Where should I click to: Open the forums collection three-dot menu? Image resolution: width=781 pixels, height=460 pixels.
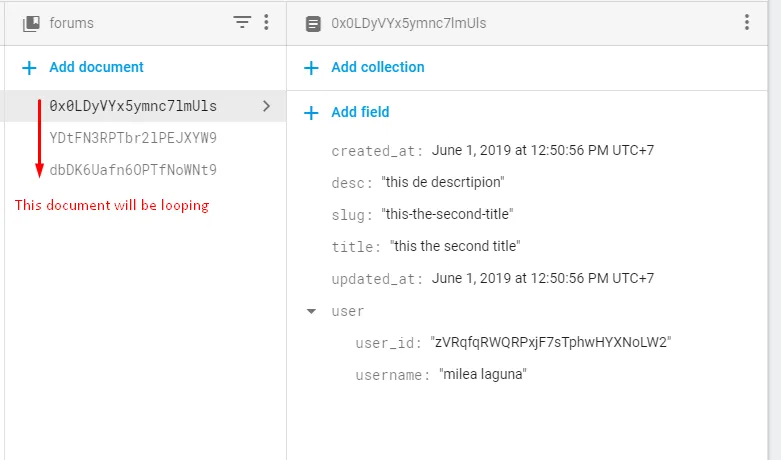click(x=266, y=22)
